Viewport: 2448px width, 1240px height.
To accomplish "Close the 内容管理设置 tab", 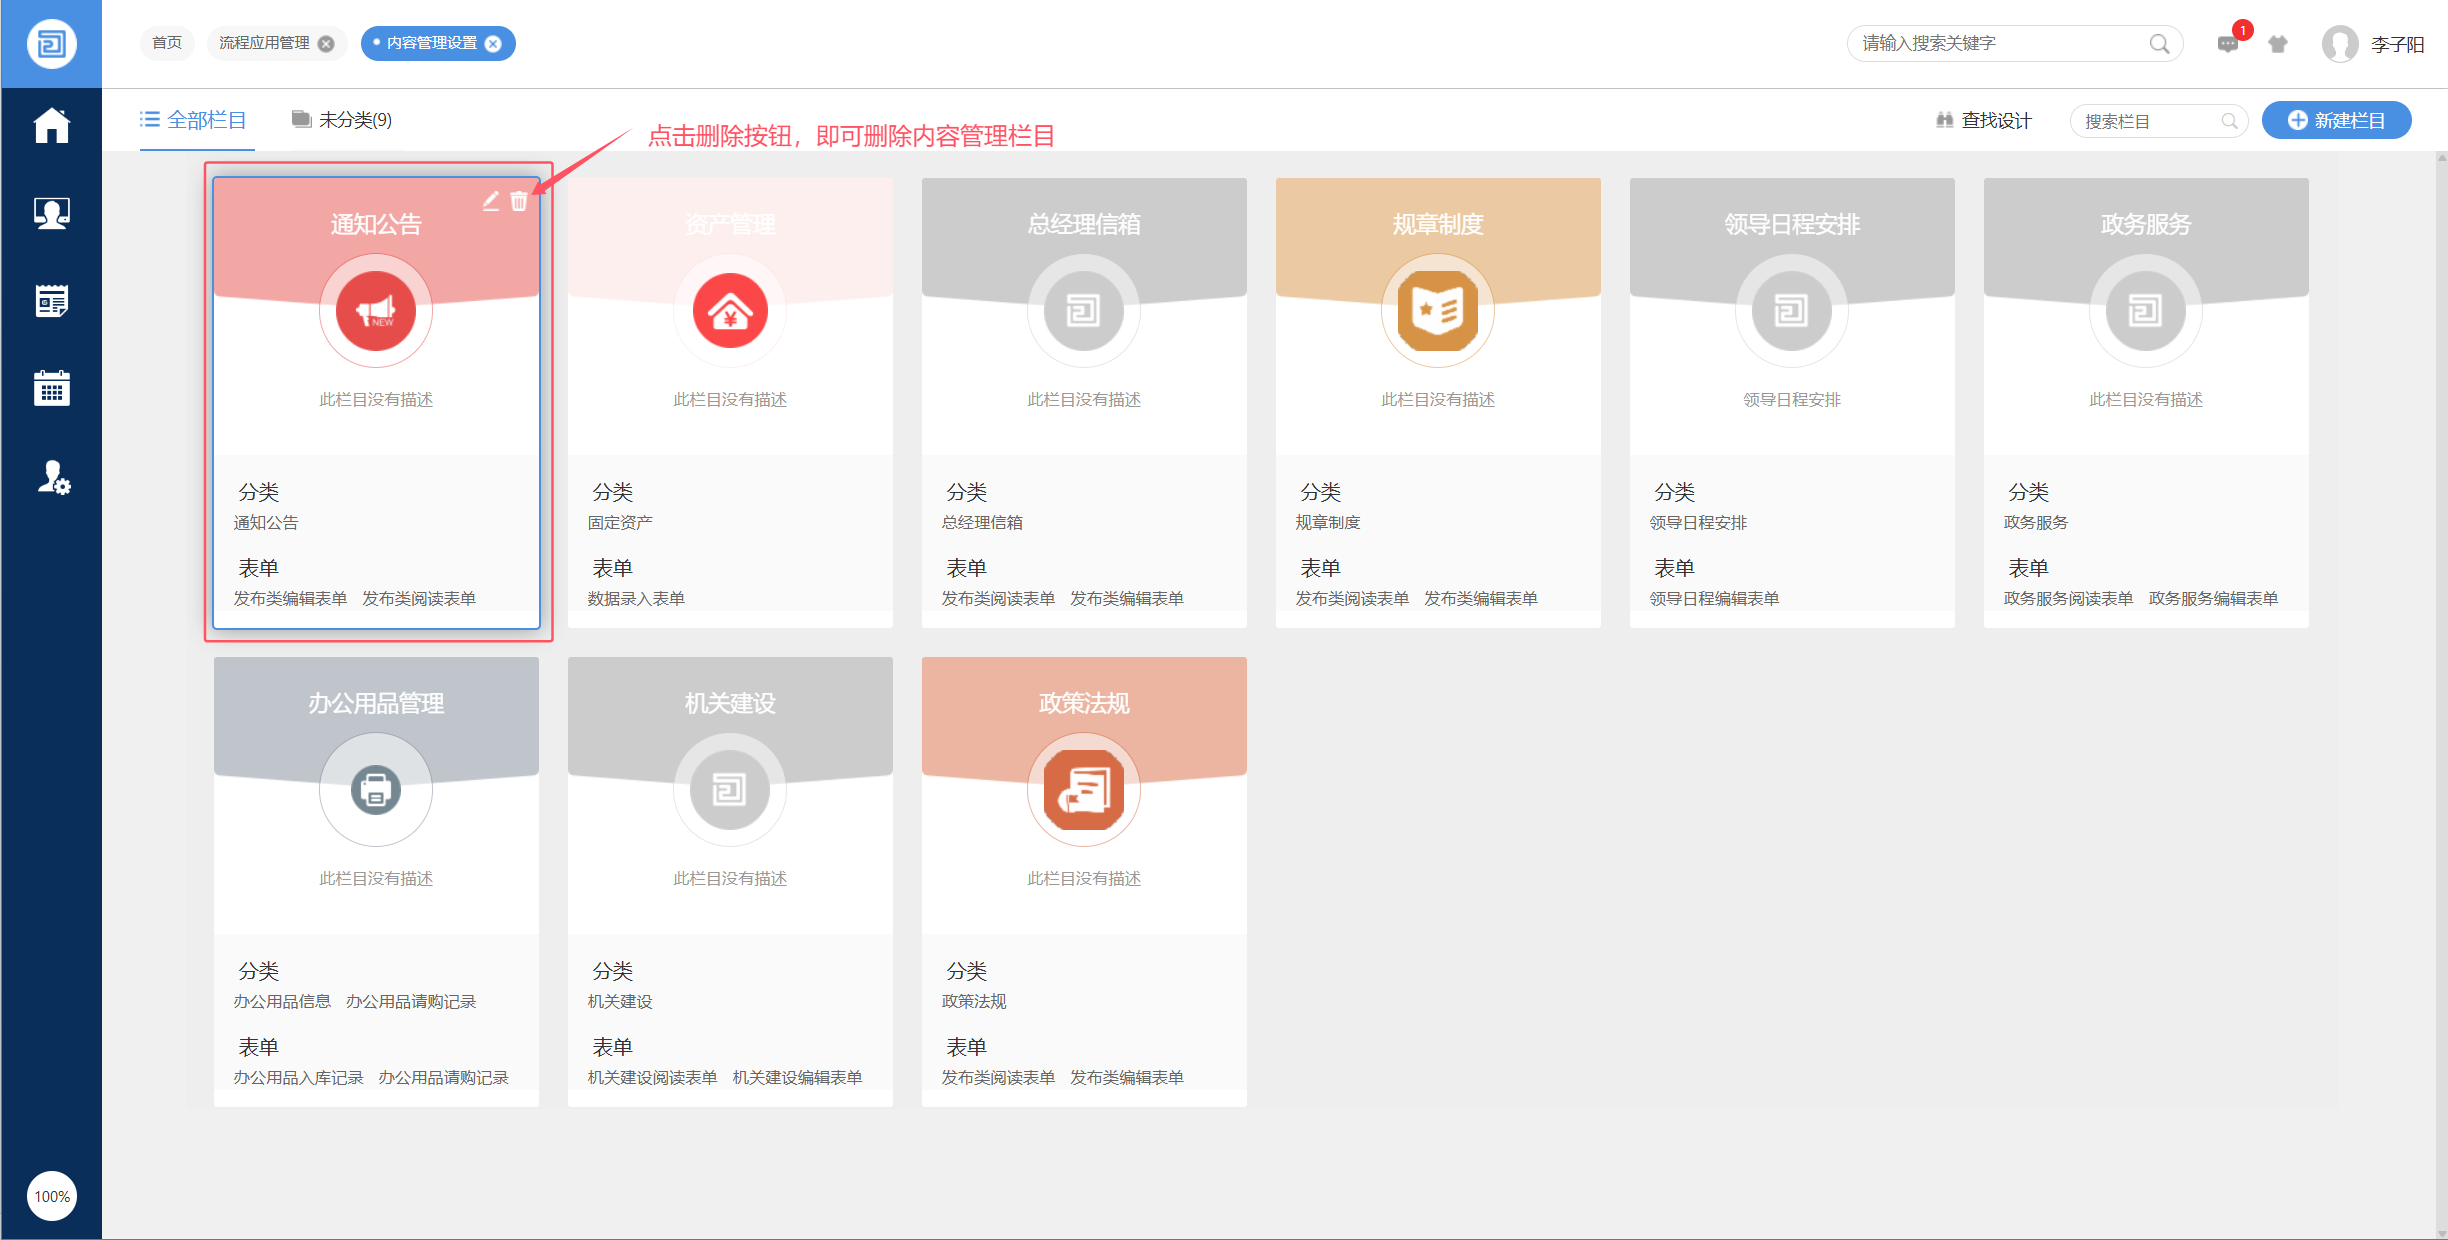I will point(493,44).
